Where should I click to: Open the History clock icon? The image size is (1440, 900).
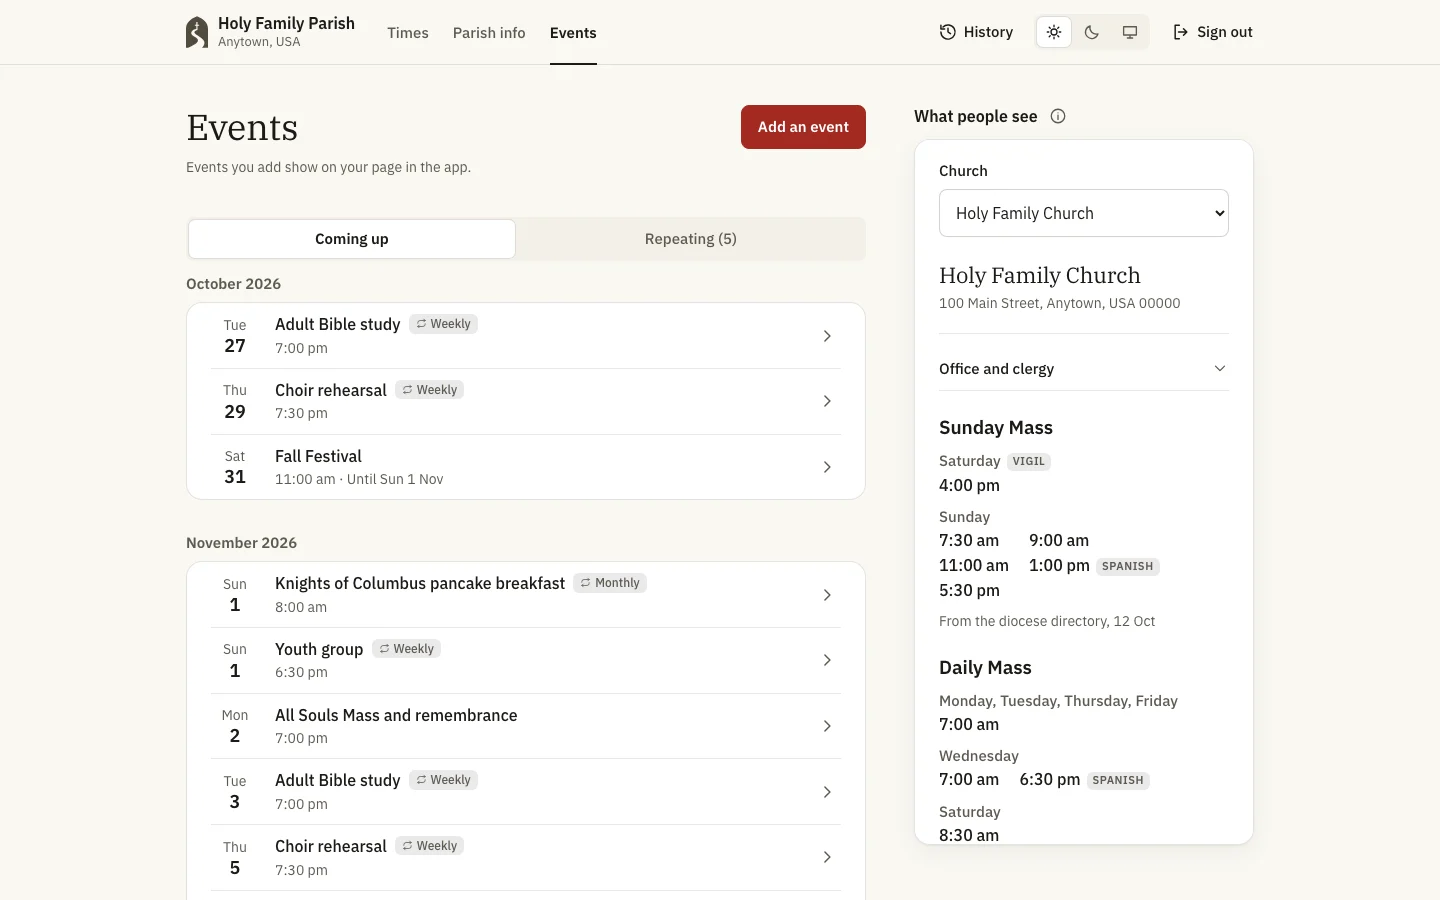[x=948, y=32]
